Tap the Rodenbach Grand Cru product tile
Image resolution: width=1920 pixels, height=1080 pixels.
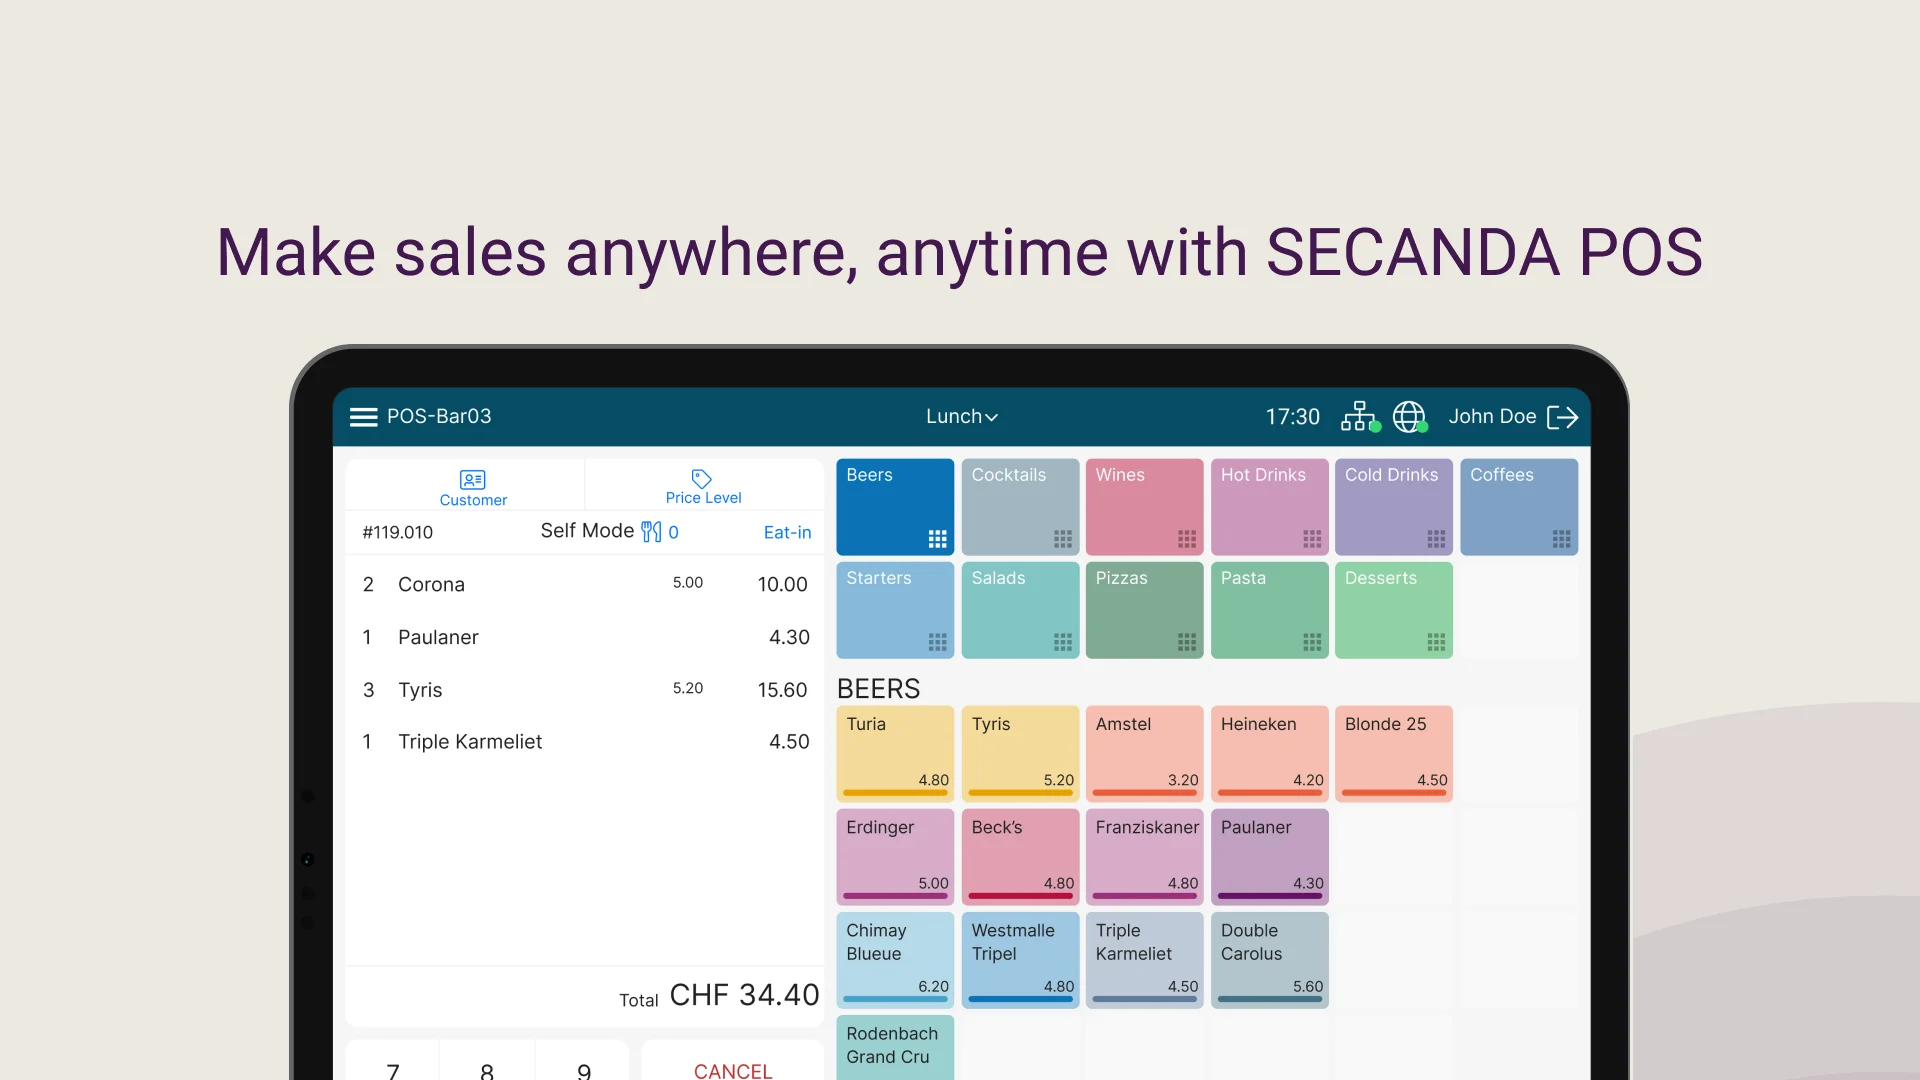(894, 1046)
